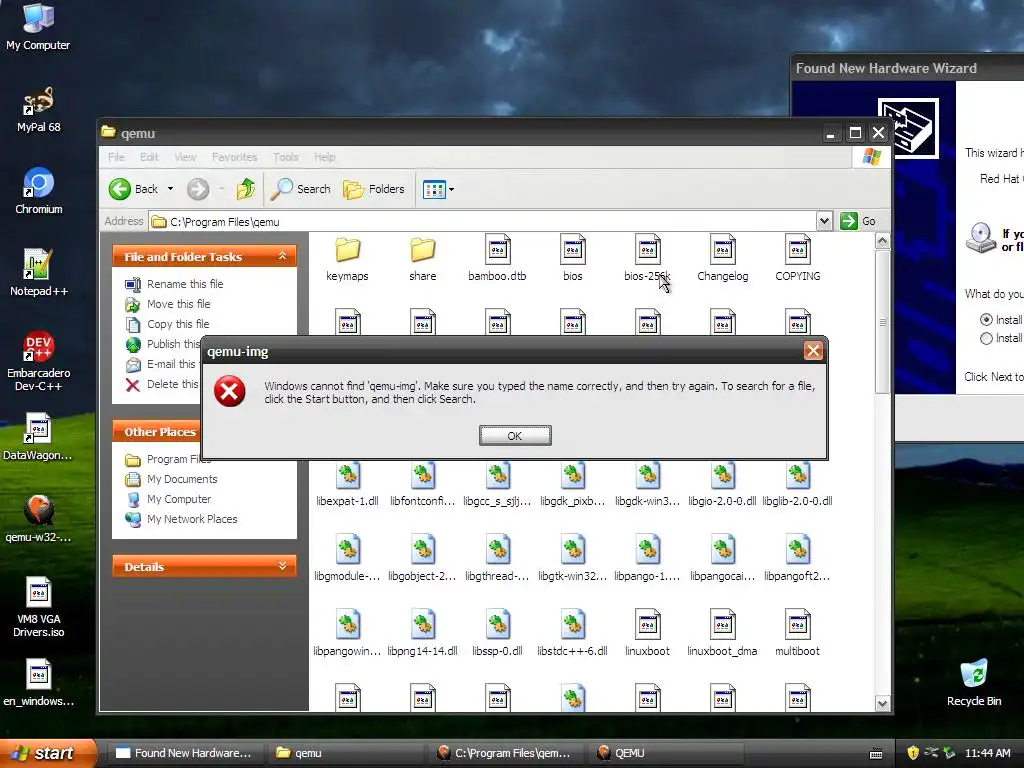Launch Chromium from the desktop

(x=39, y=191)
